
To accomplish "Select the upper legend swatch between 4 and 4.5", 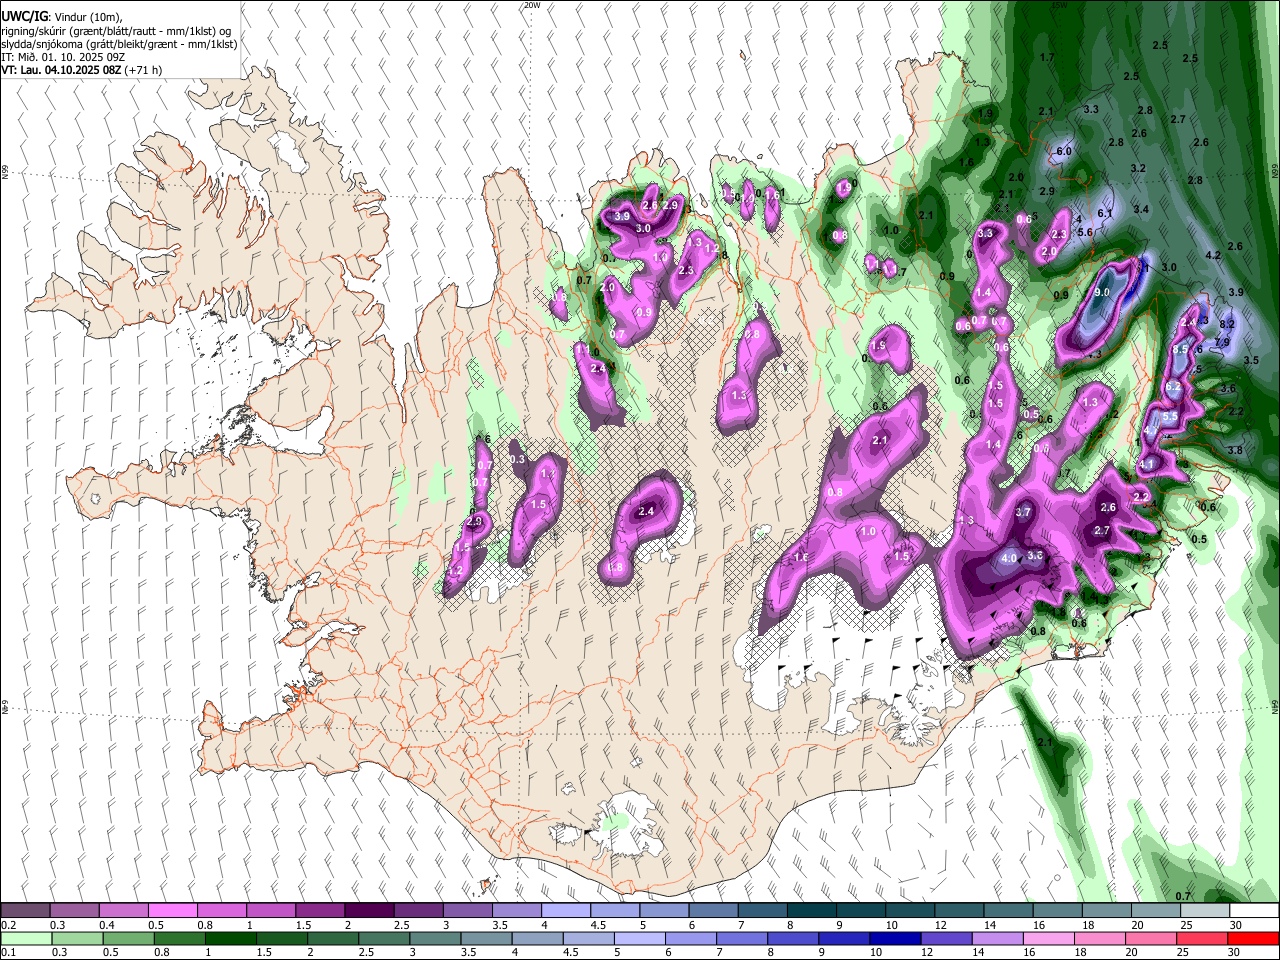I will [566, 911].
